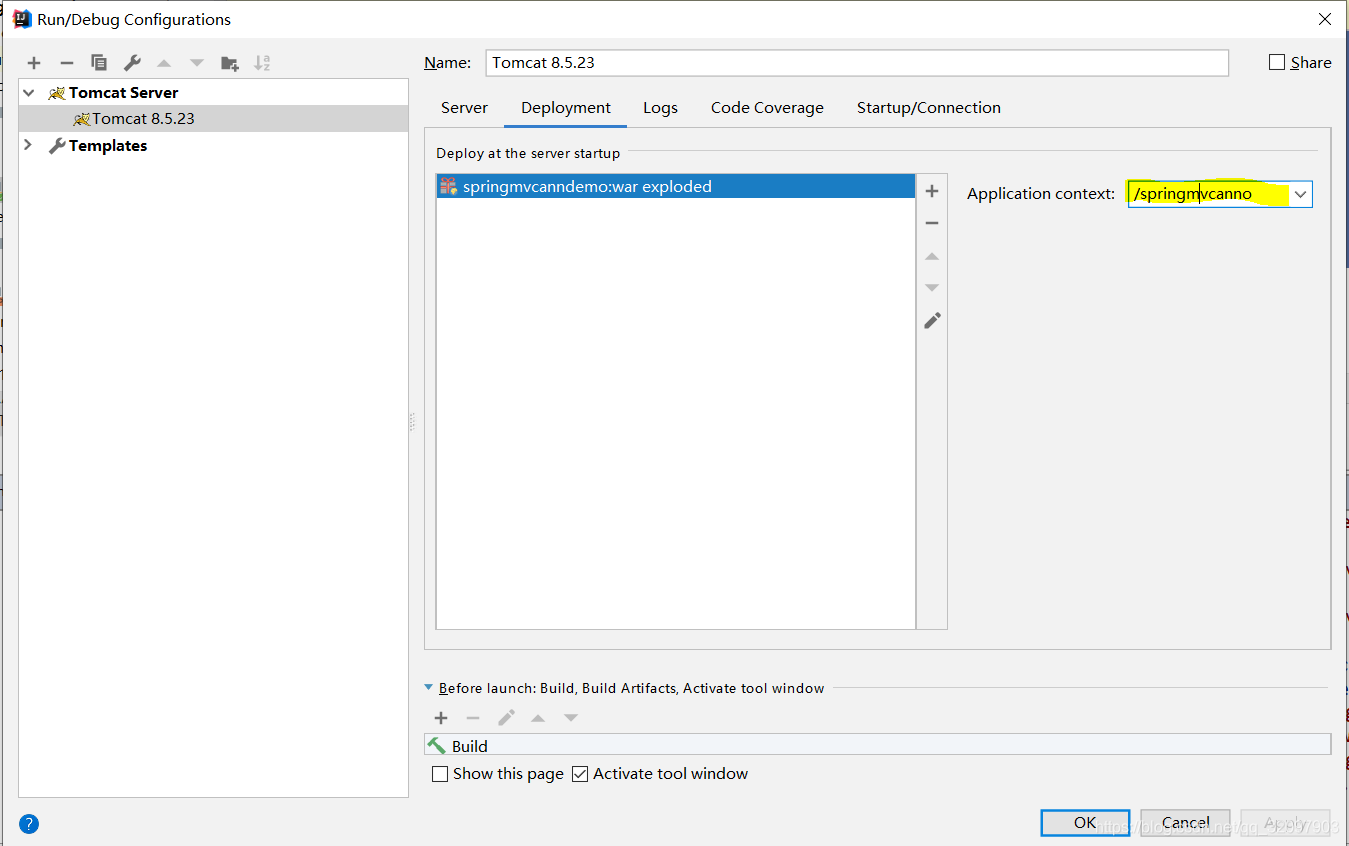Remove artifact from deploy list
The height and width of the screenshot is (846, 1349).
(x=932, y=223)
